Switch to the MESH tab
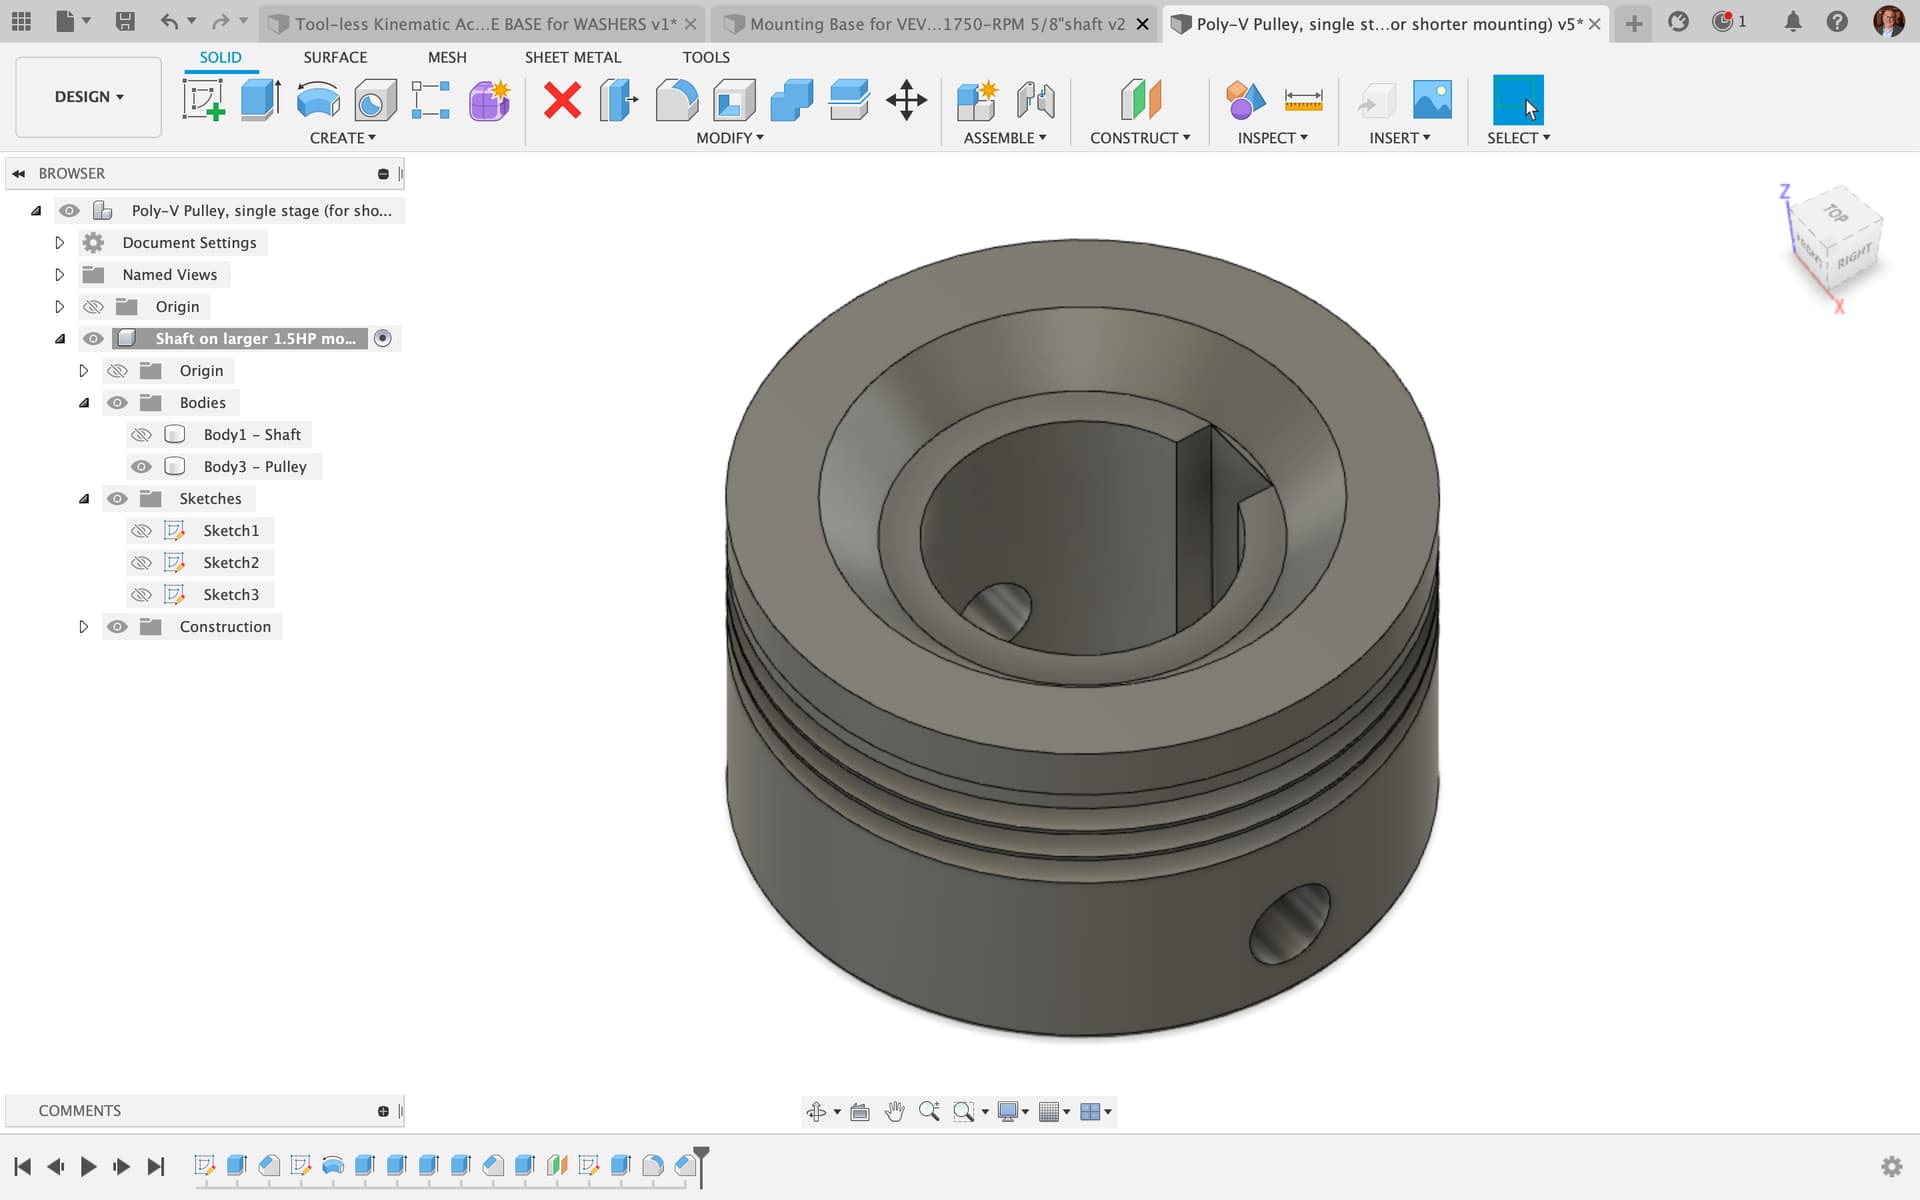 447,57
